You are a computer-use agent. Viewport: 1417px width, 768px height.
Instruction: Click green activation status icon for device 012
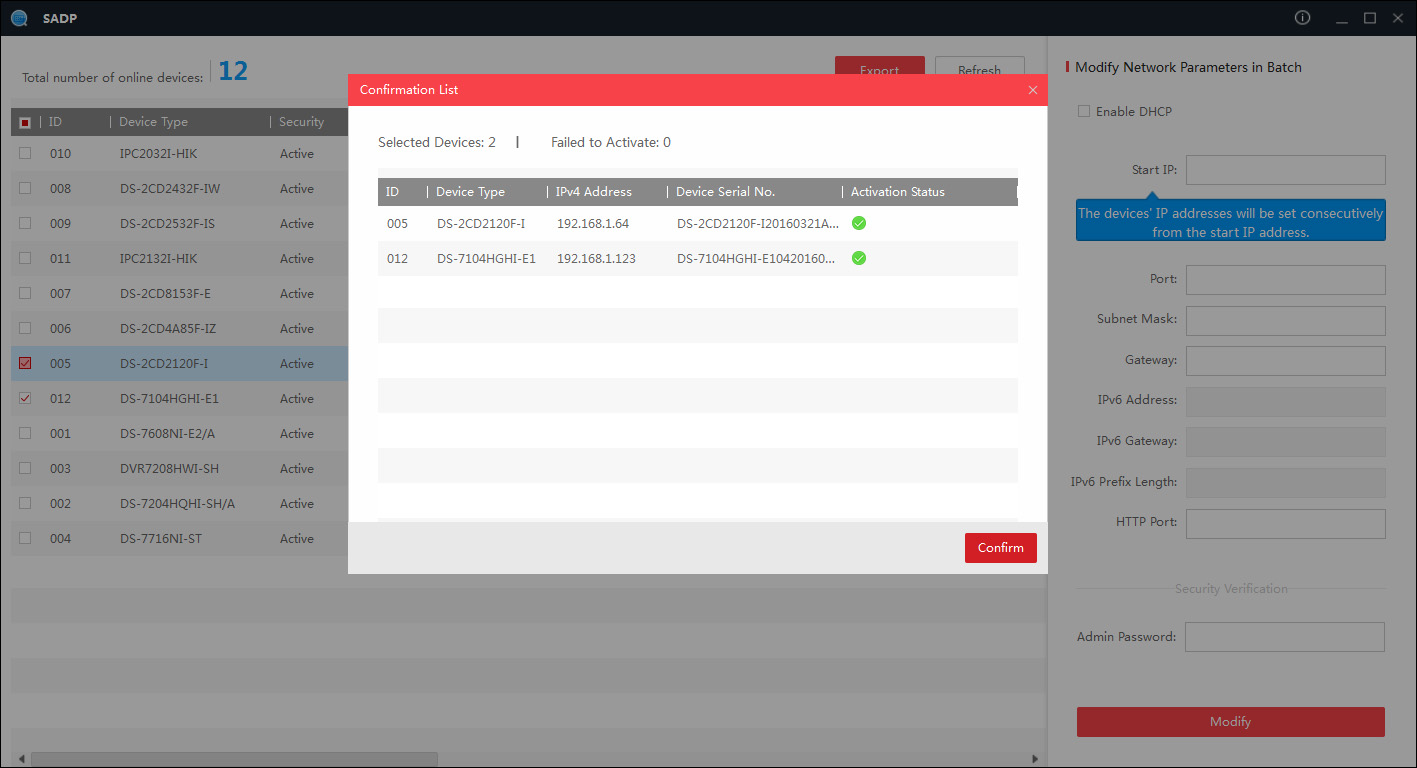tap(859, 258)
